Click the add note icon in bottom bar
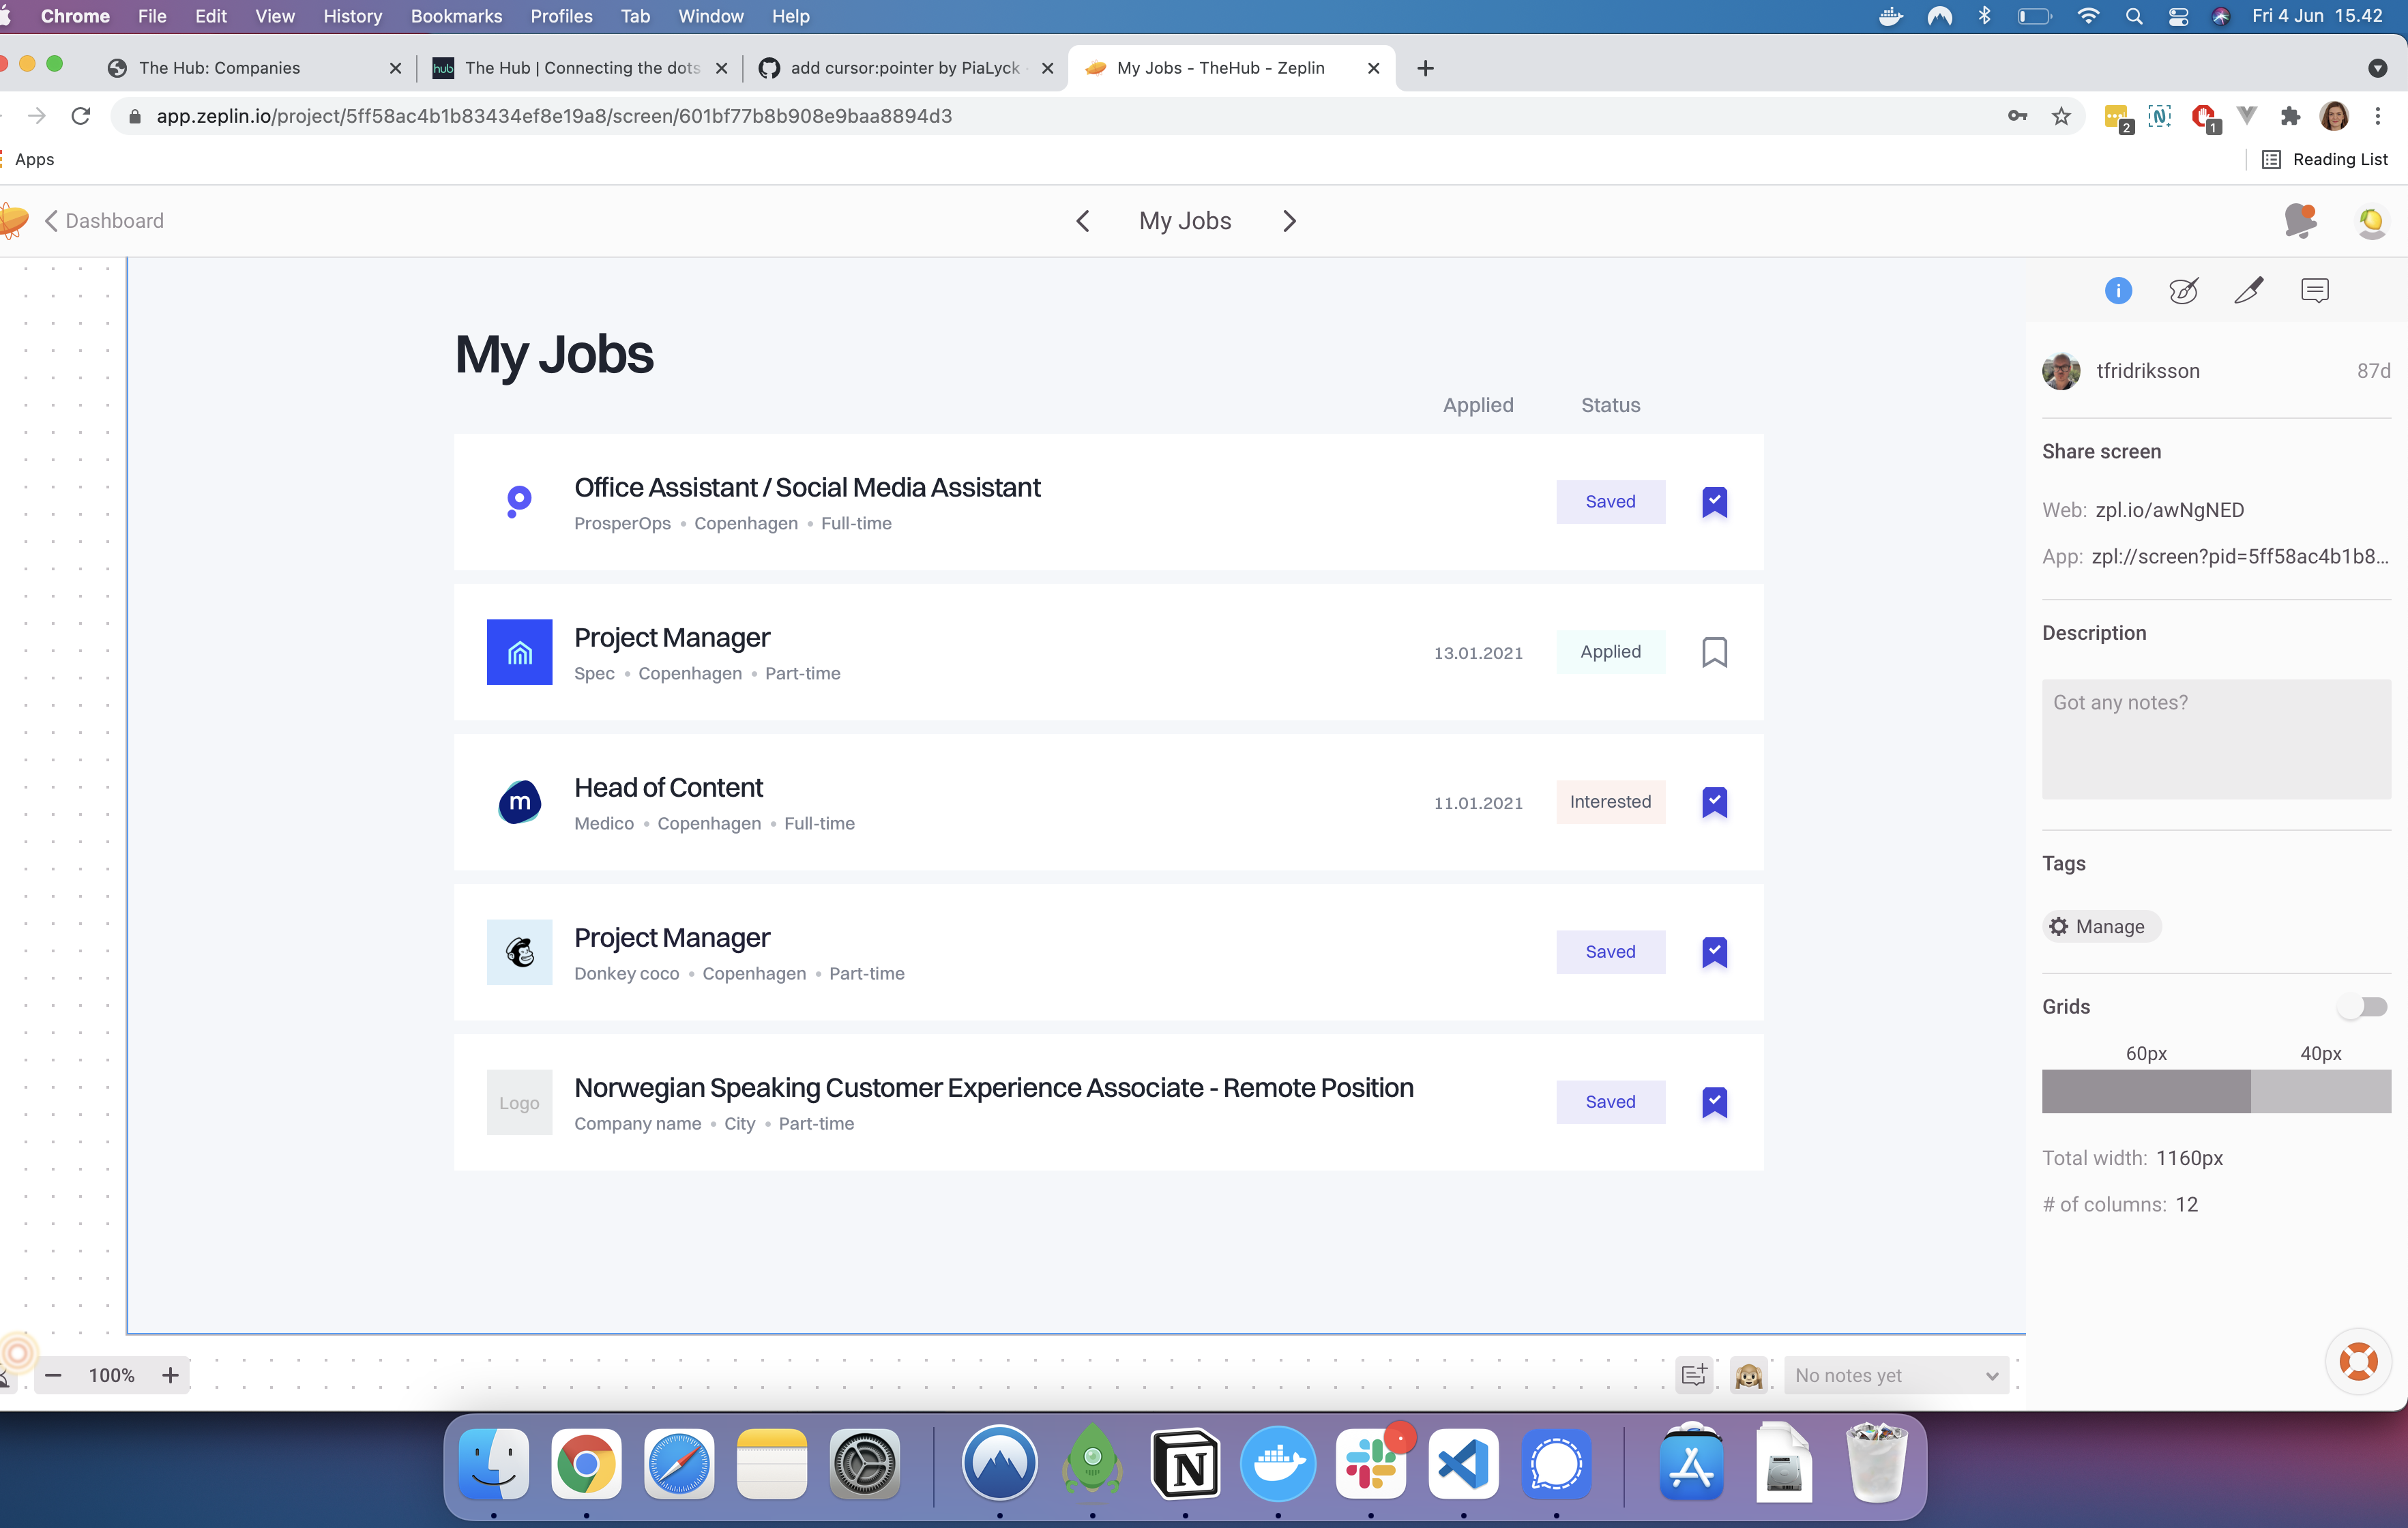2408x1528 pixels. [x=1694, y=1375]
